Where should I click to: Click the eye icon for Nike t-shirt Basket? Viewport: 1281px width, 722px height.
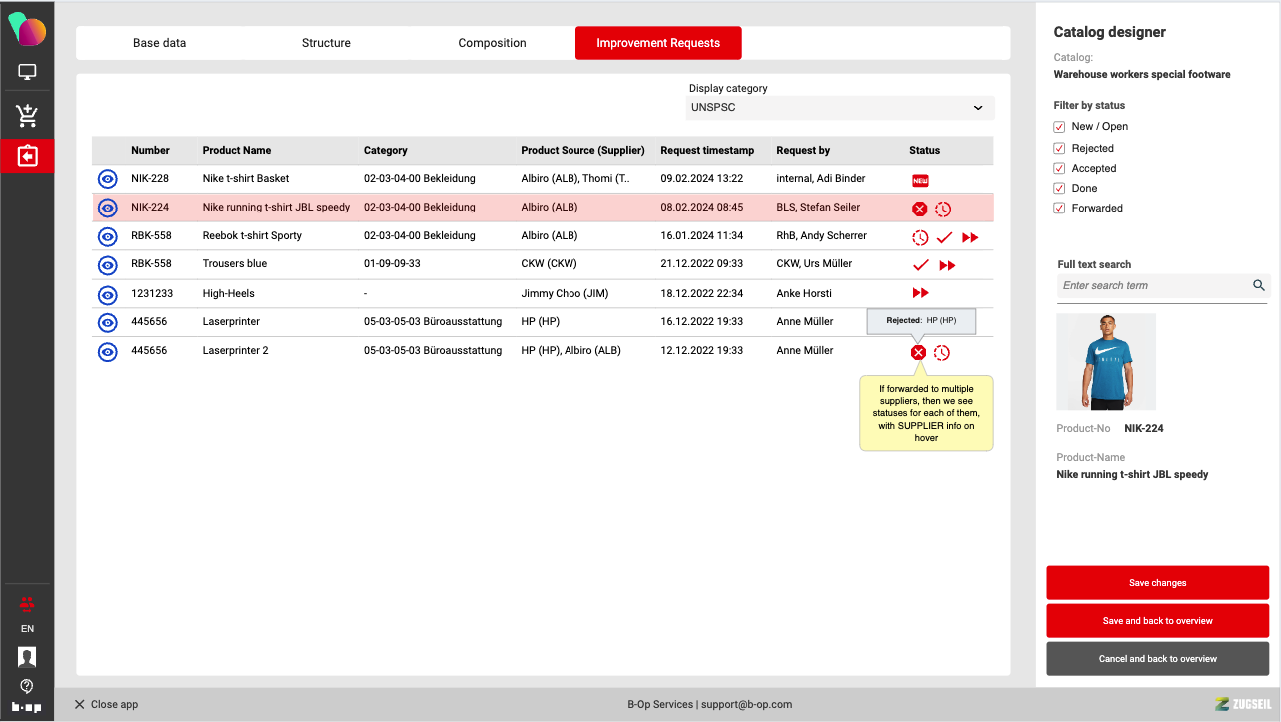pyautogui.click(x=108, y=179)
